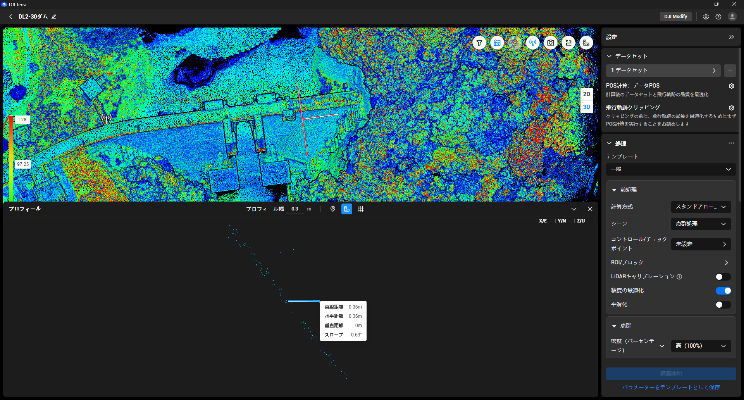The image size is (744, 400).
Task: Open density percentage type dropdown
Action: (662, 346)
